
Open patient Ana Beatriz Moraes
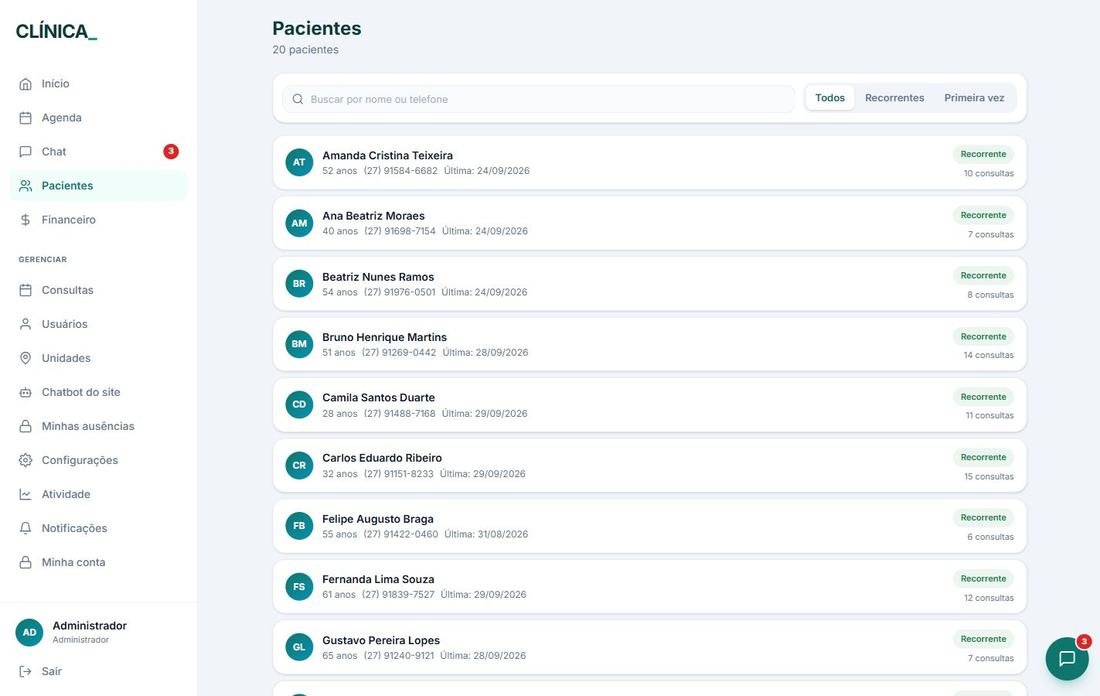pos(650,223)
